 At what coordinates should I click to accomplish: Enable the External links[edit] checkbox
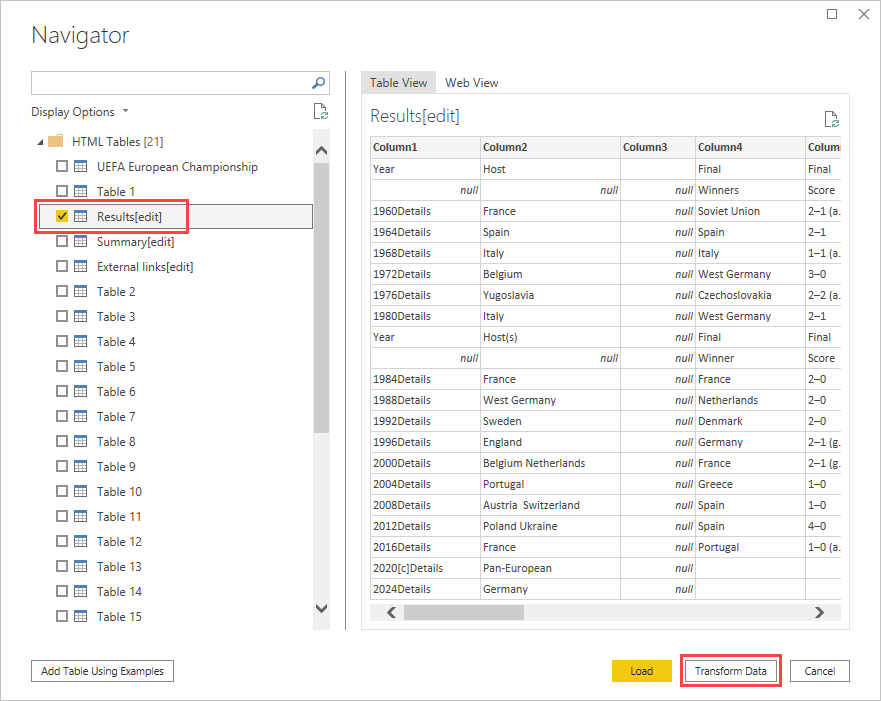[62, 266]
